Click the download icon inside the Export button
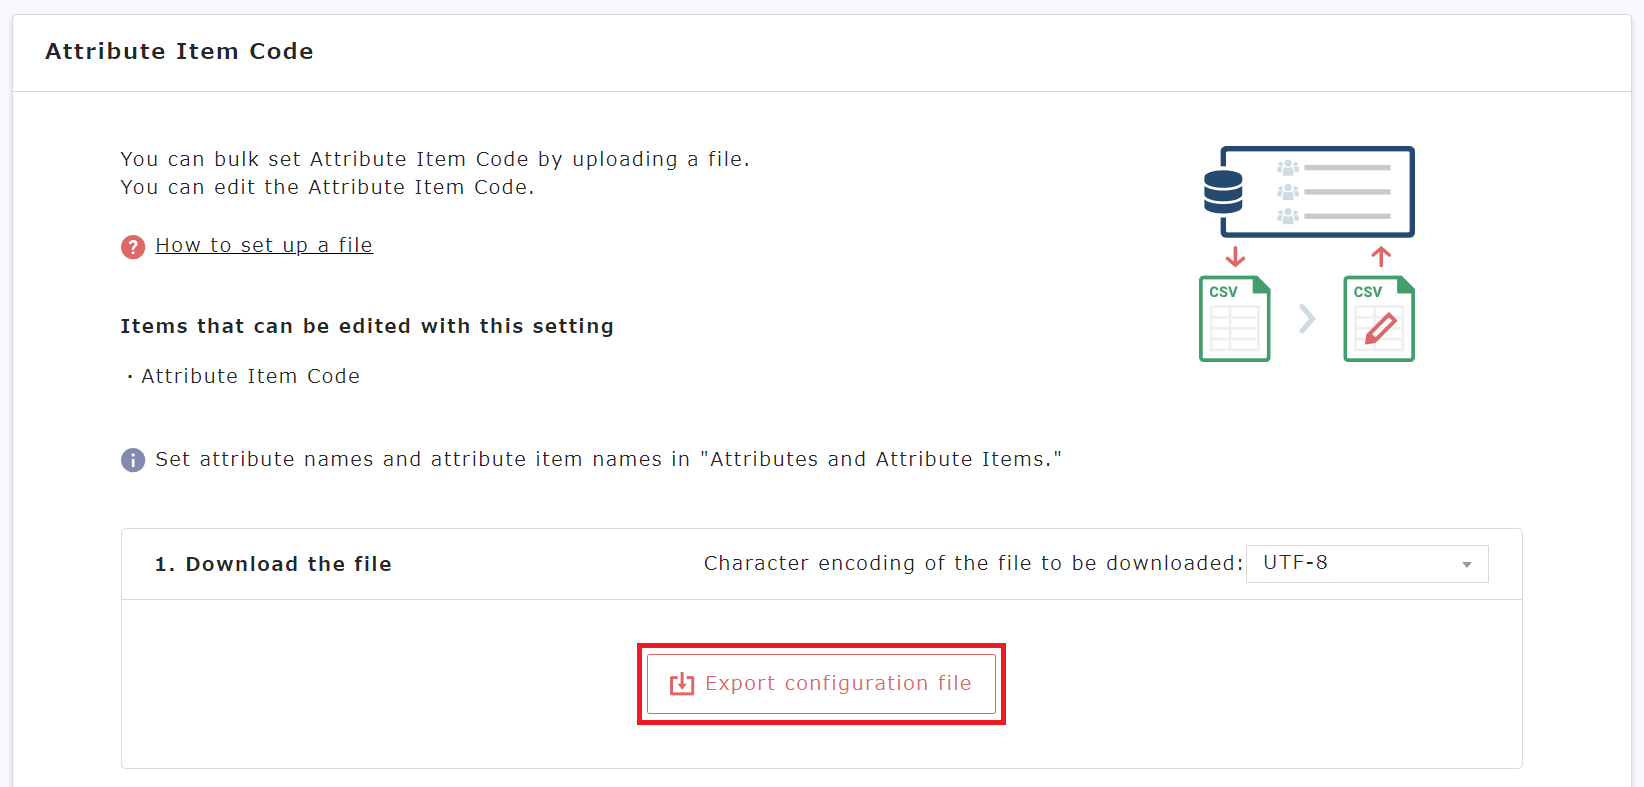 click(682, 684)
